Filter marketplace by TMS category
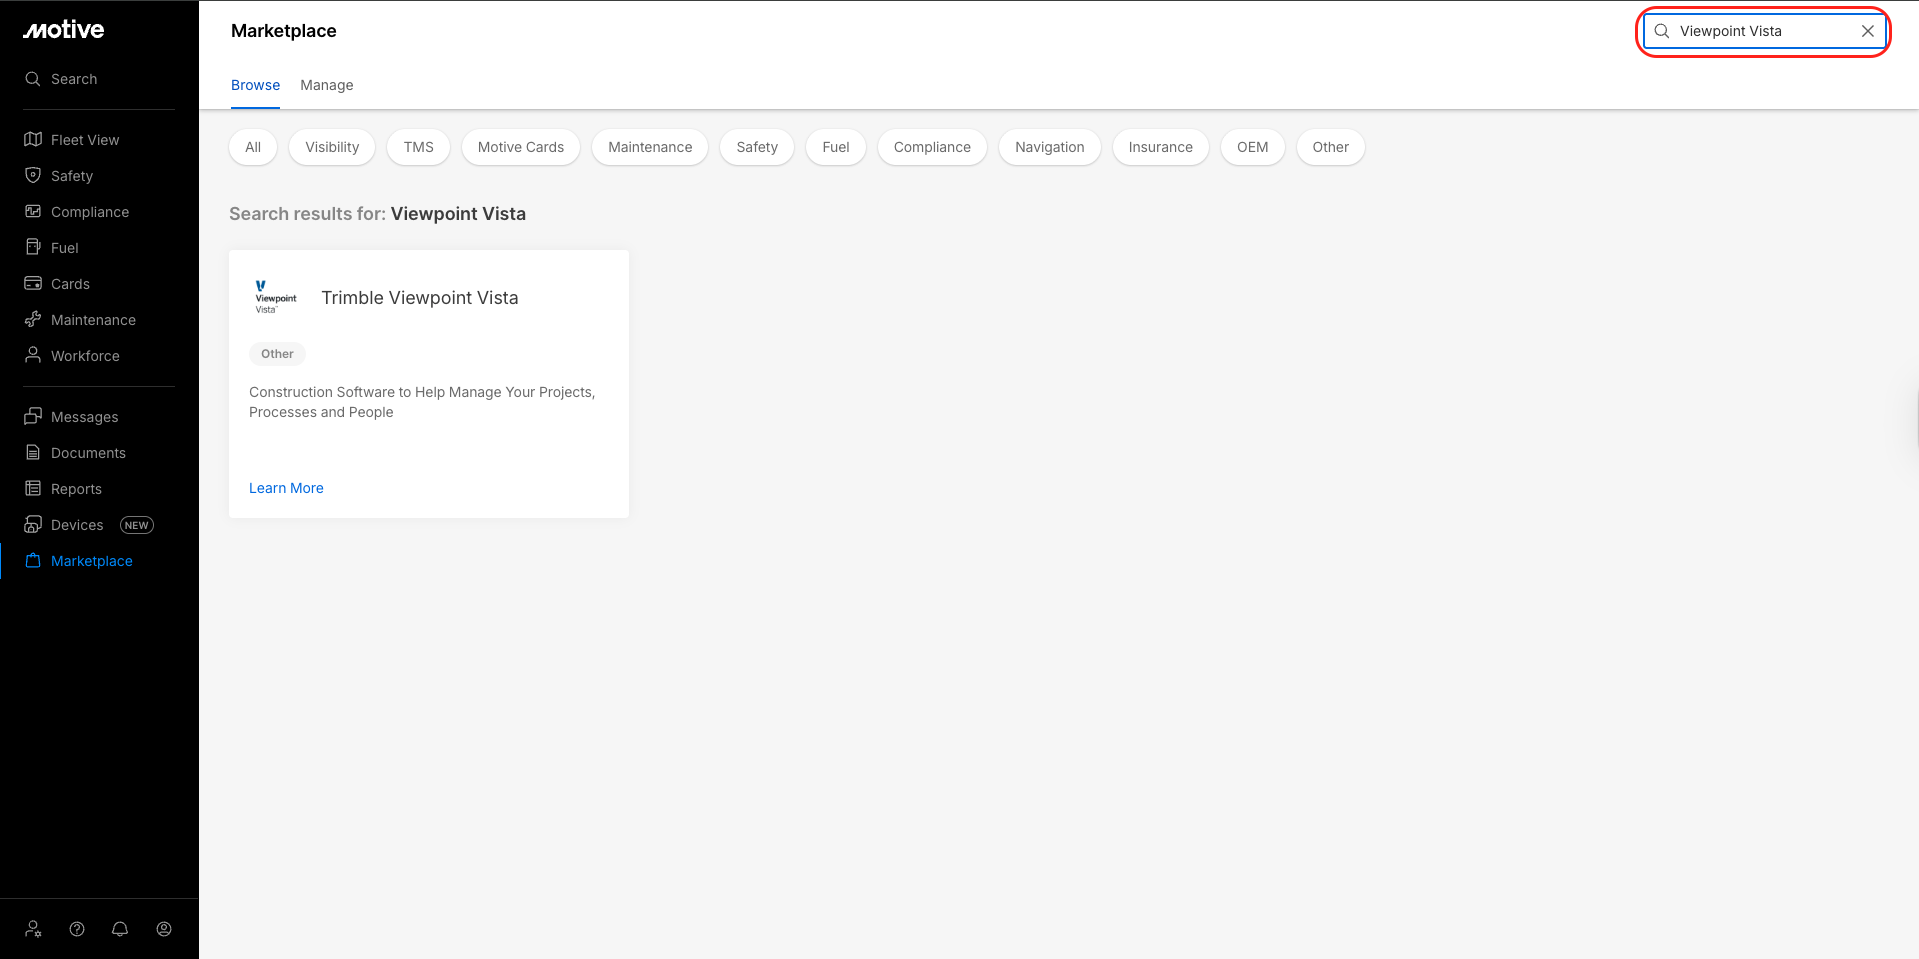Image resolution: width=1919 pixels, height=959 pixels. coord(419,147)
